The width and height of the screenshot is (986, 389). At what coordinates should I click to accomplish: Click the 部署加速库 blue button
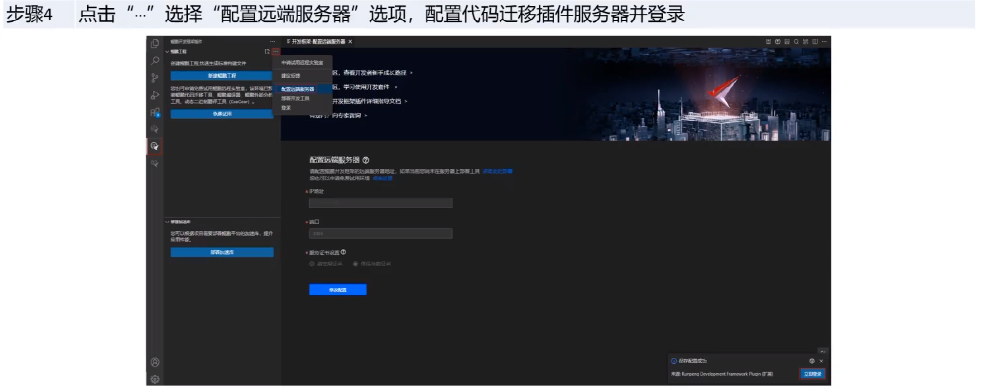222,252
